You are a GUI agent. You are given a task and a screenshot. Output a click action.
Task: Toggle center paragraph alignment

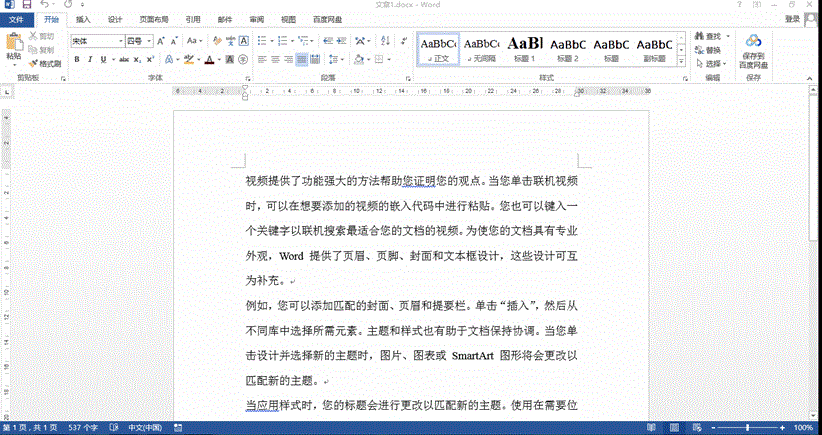(276, 59)
